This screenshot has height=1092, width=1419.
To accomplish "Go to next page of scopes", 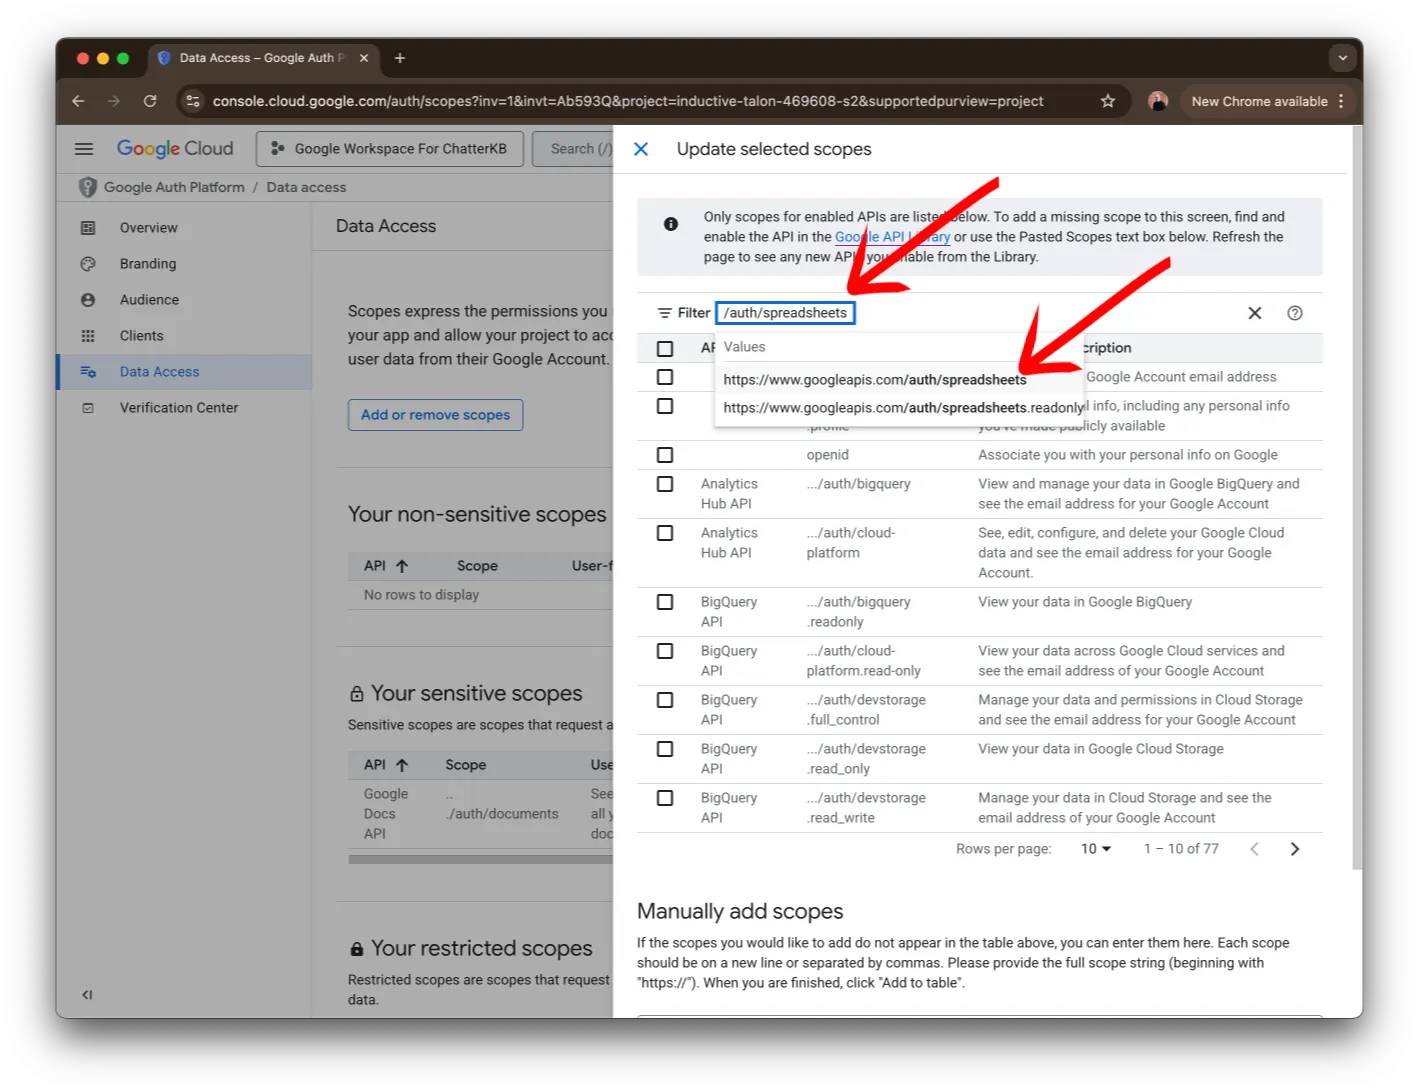I will click(1295, 849).
